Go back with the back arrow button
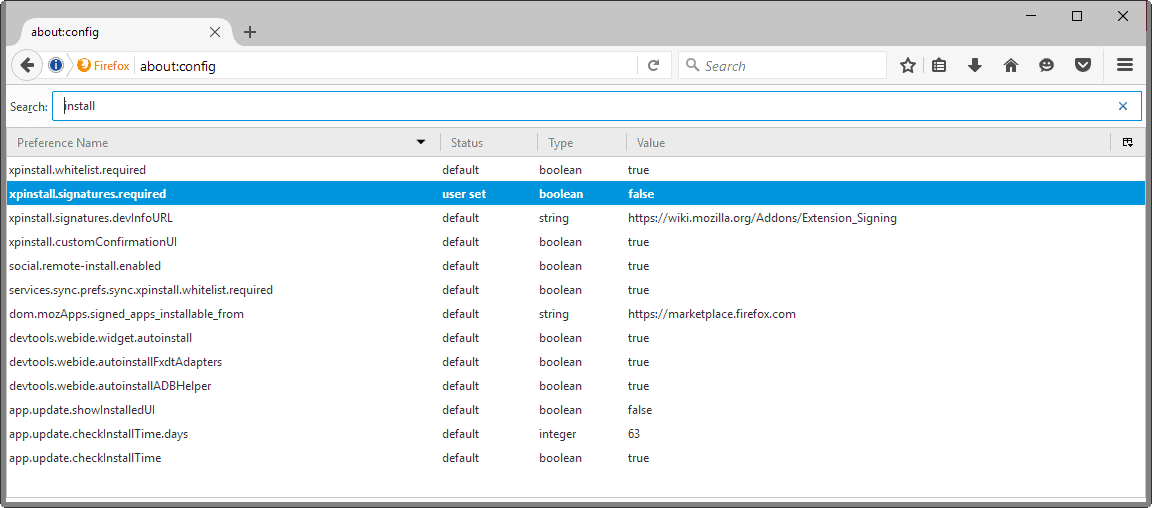Viewport: 1152px width, 508px height. [27, 65]
